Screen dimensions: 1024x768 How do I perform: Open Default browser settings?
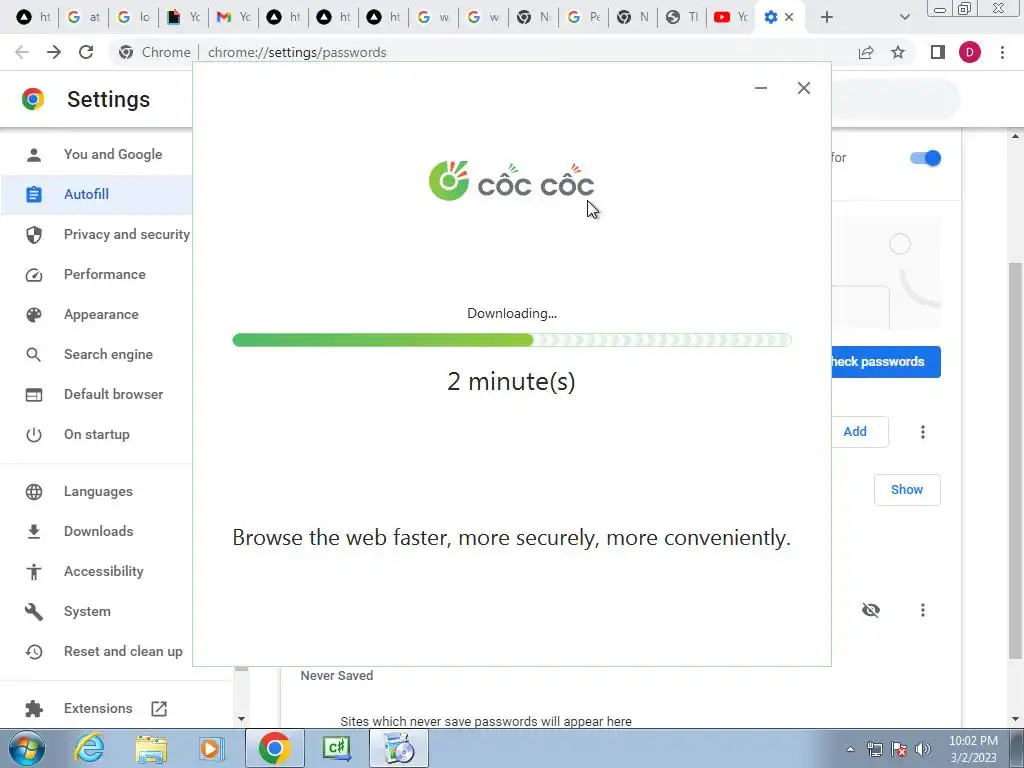[x=114, y=394]
